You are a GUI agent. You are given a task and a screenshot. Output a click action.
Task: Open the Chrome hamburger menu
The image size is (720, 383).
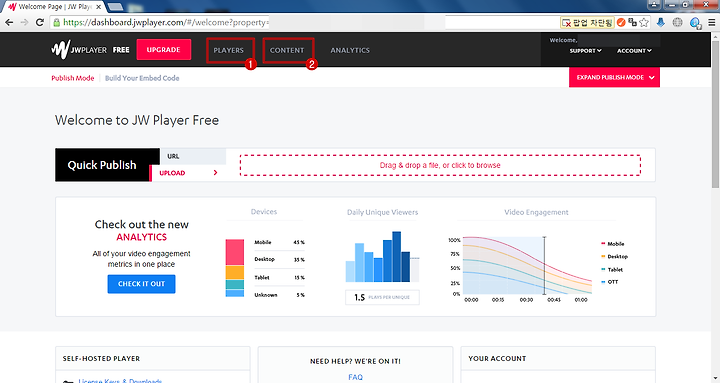pyautogui.click(x=712, y=22)
